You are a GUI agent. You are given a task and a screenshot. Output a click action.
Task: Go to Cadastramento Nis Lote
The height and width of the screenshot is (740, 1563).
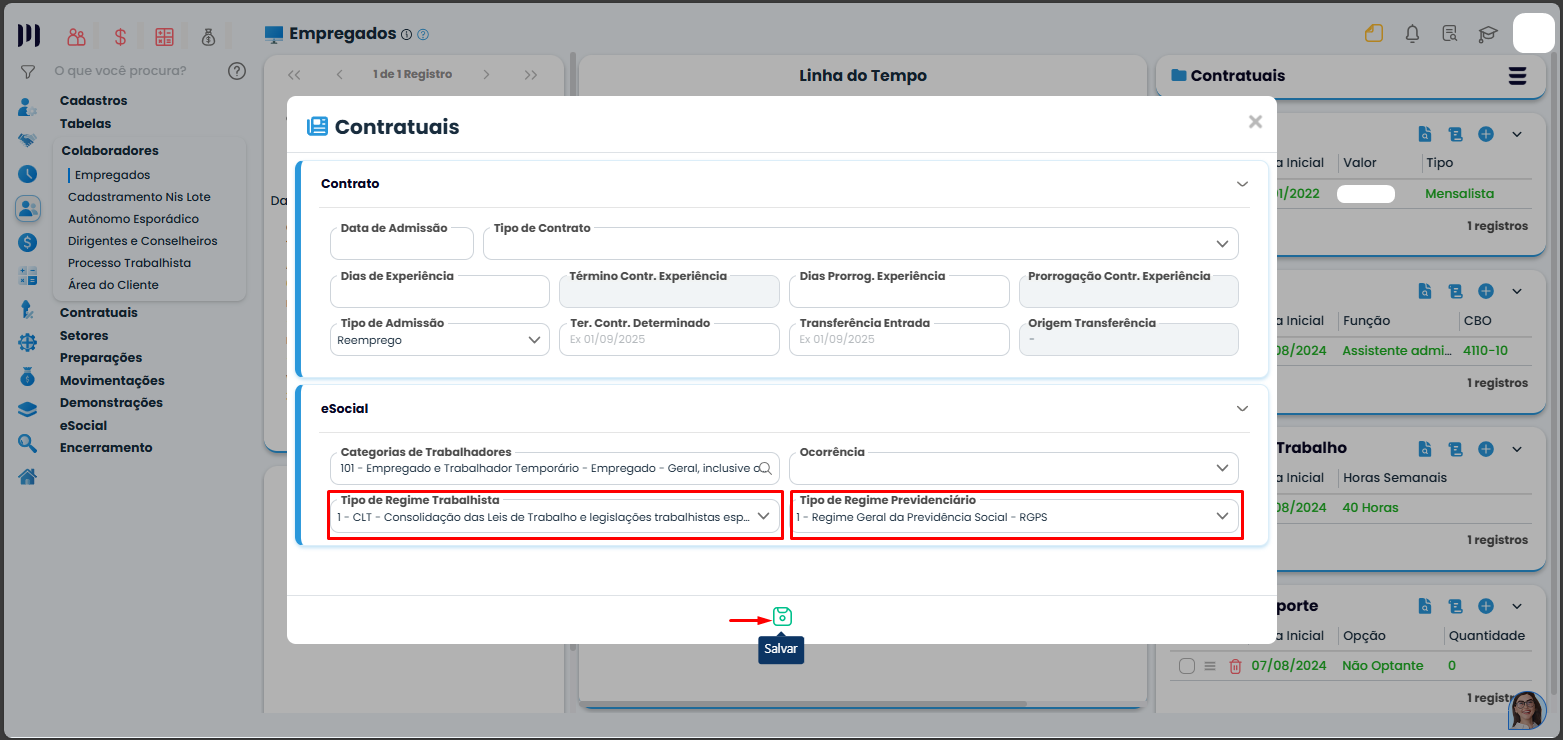click(x=139, y=197)
